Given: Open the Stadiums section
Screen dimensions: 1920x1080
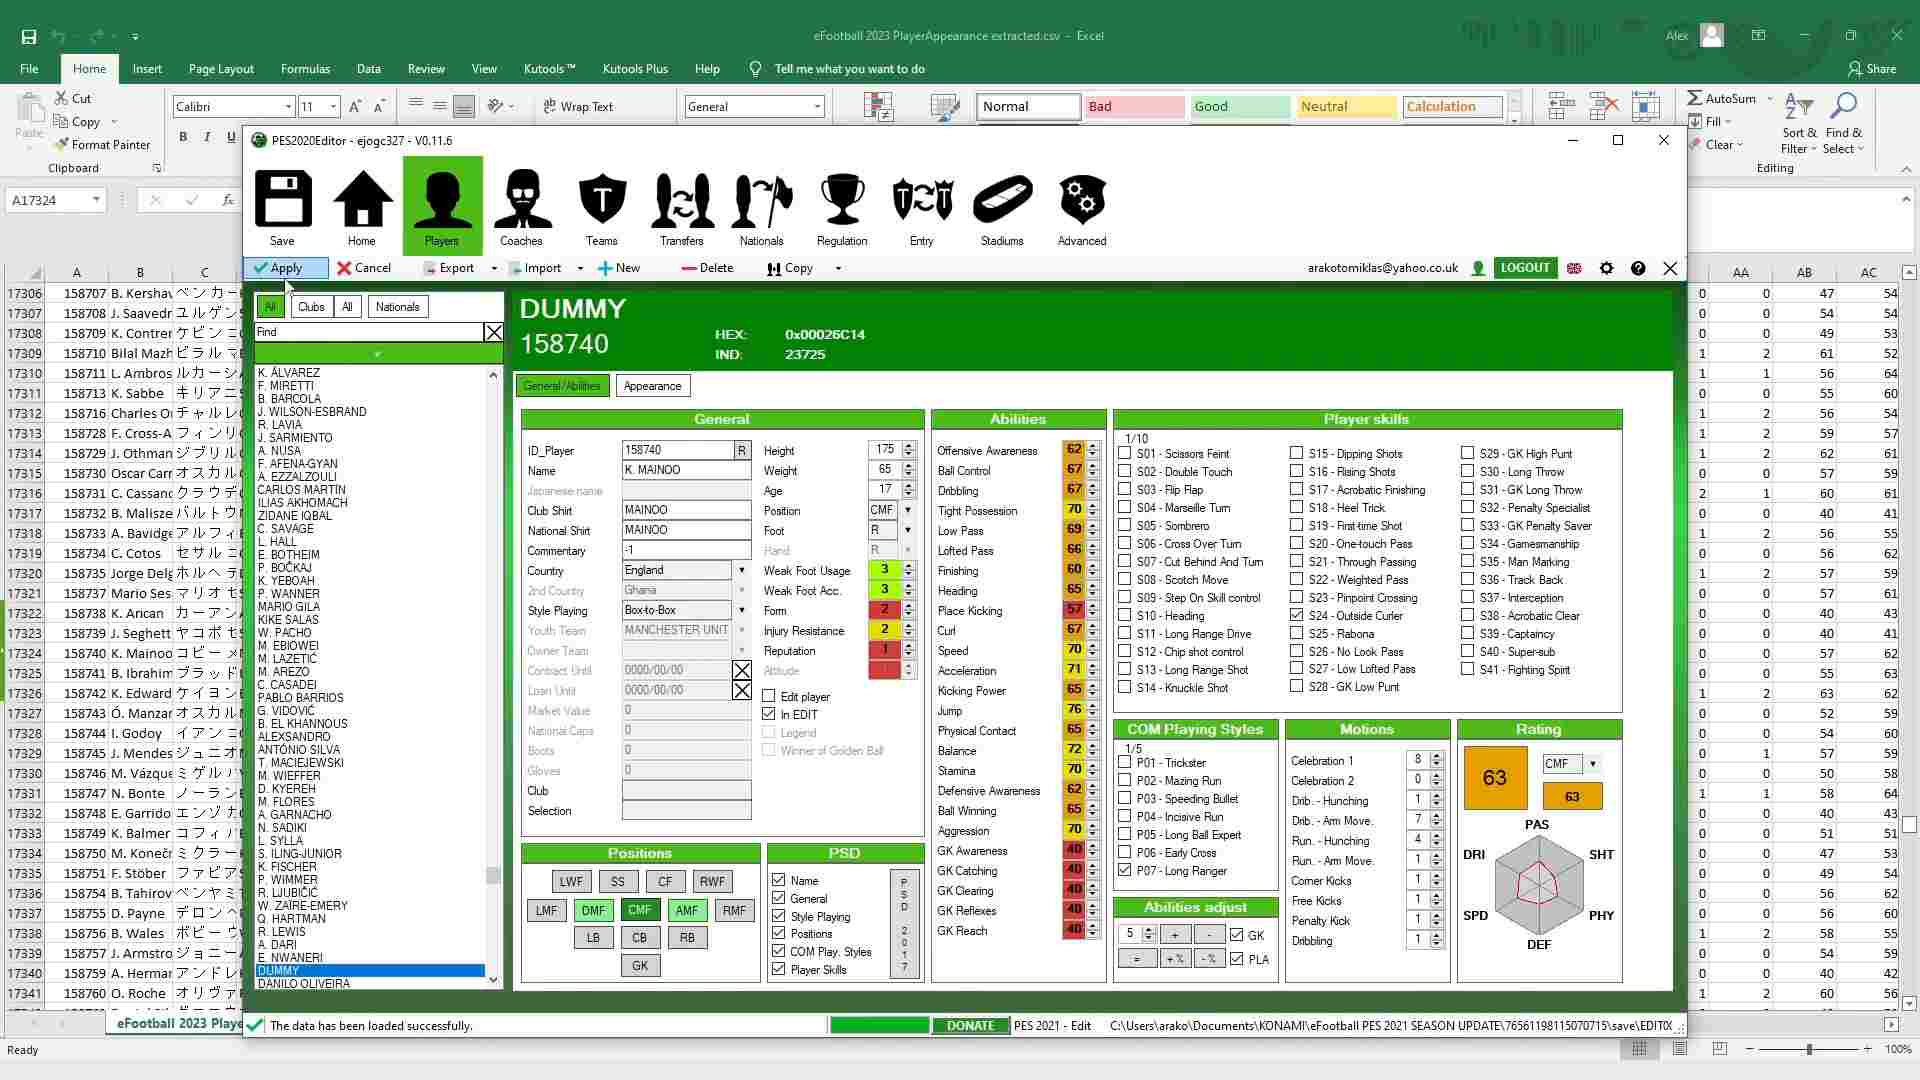Looking at the screenshot, I should pos(1002,207).
